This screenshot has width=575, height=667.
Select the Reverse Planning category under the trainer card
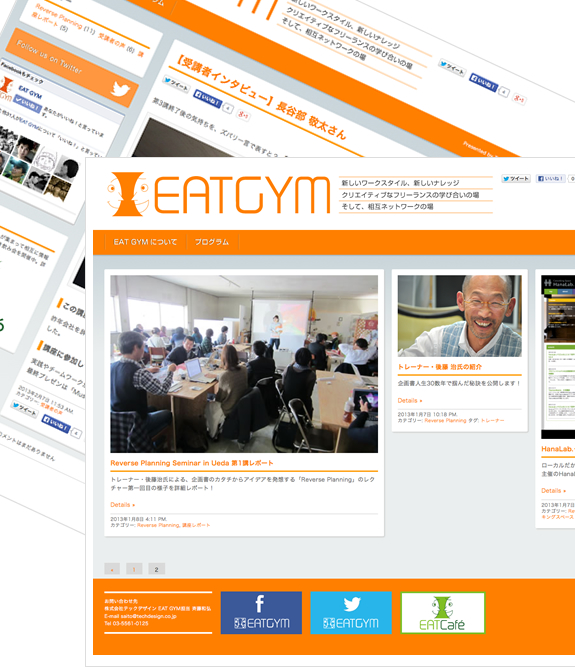pos(445,420)
